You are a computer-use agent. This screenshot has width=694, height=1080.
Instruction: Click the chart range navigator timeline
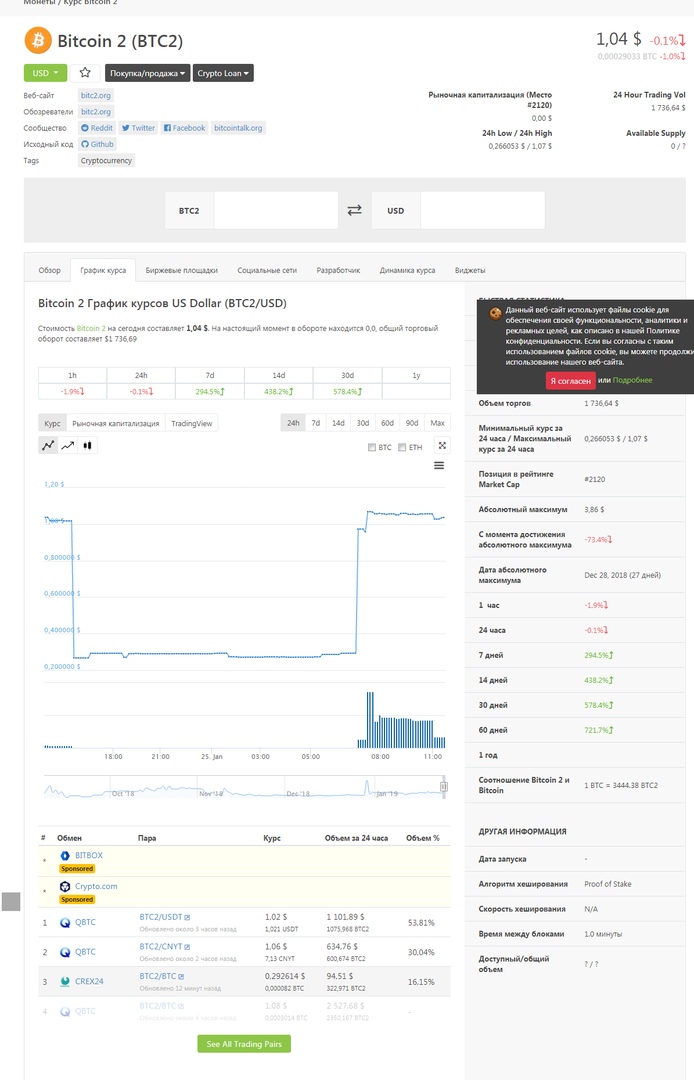(244, 787)
